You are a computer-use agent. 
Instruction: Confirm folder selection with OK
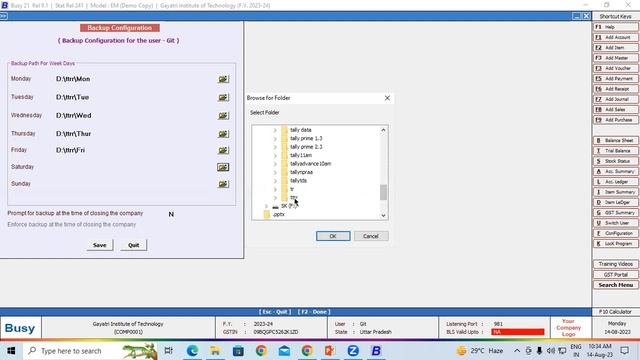[333, 236]
